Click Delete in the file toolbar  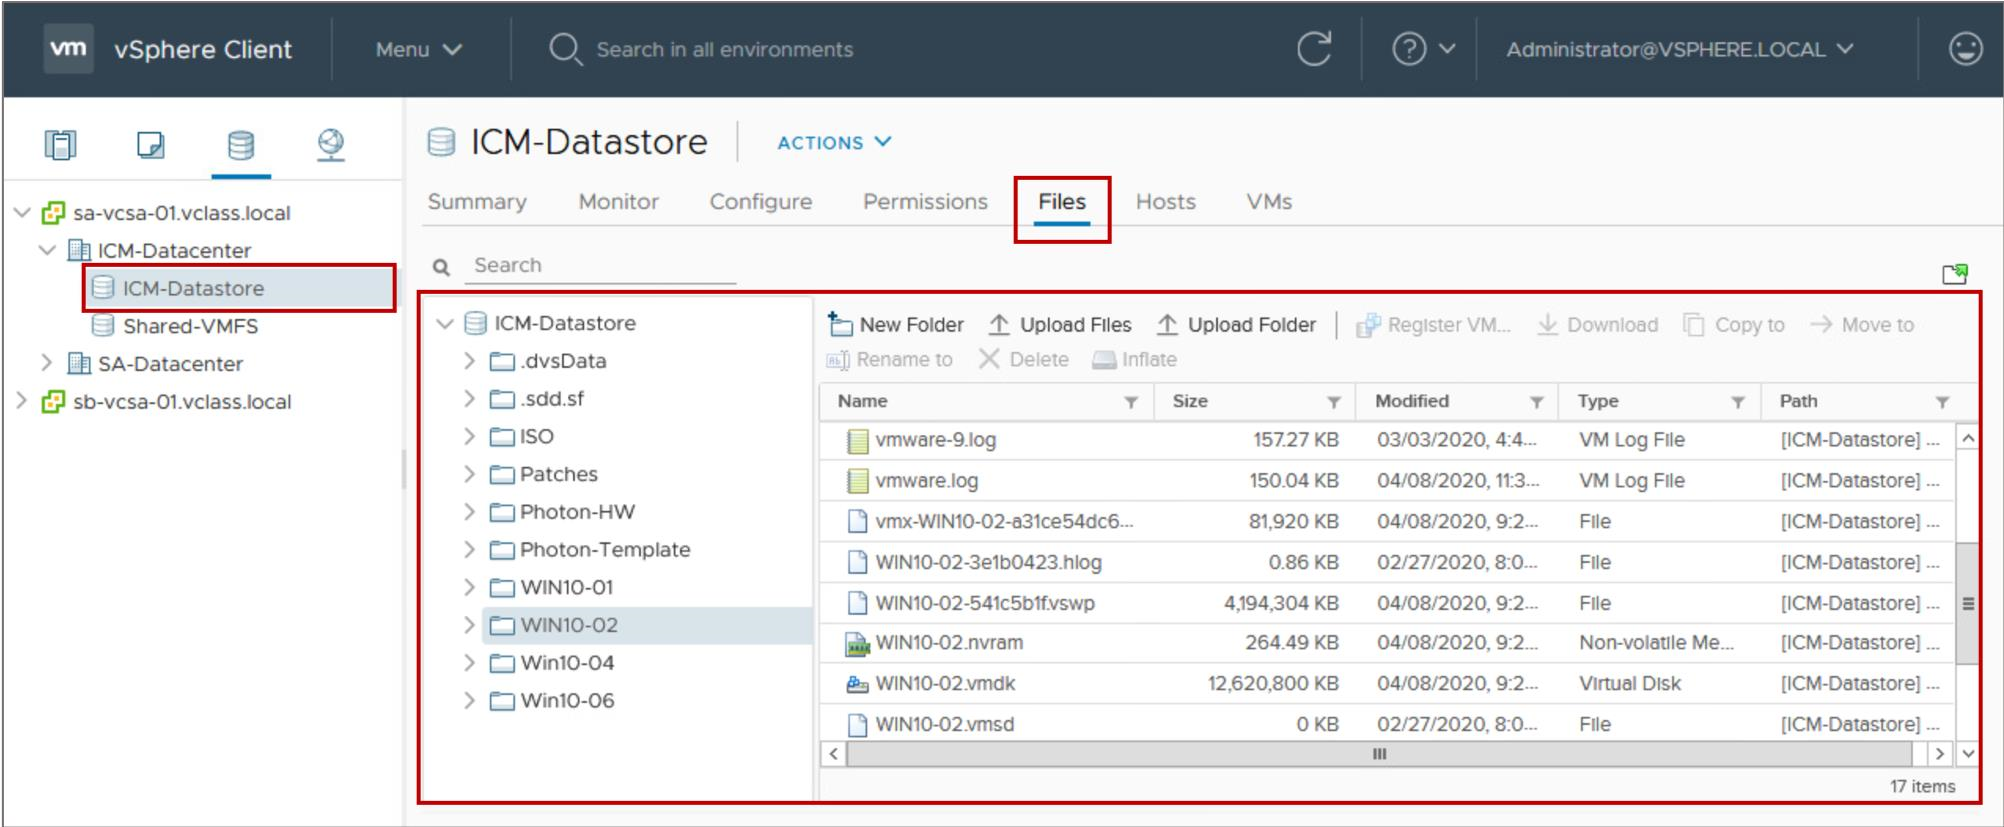point(1023,360)
